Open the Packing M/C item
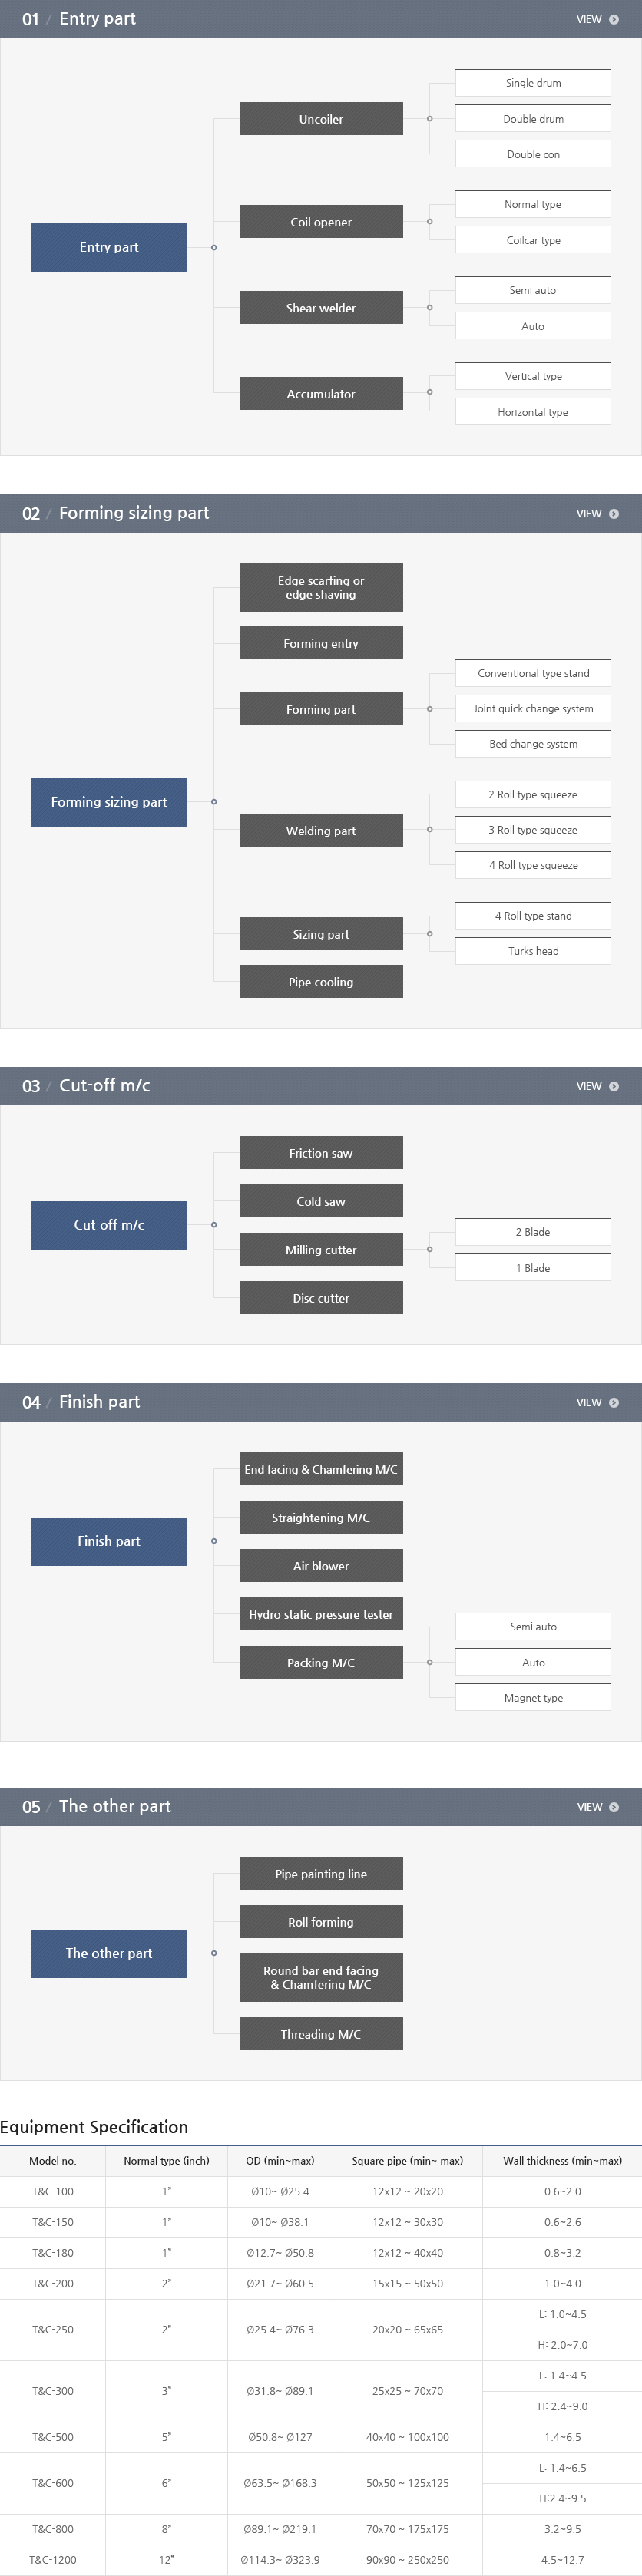This screenshot has height=2576, width=642. [321, 1662]
